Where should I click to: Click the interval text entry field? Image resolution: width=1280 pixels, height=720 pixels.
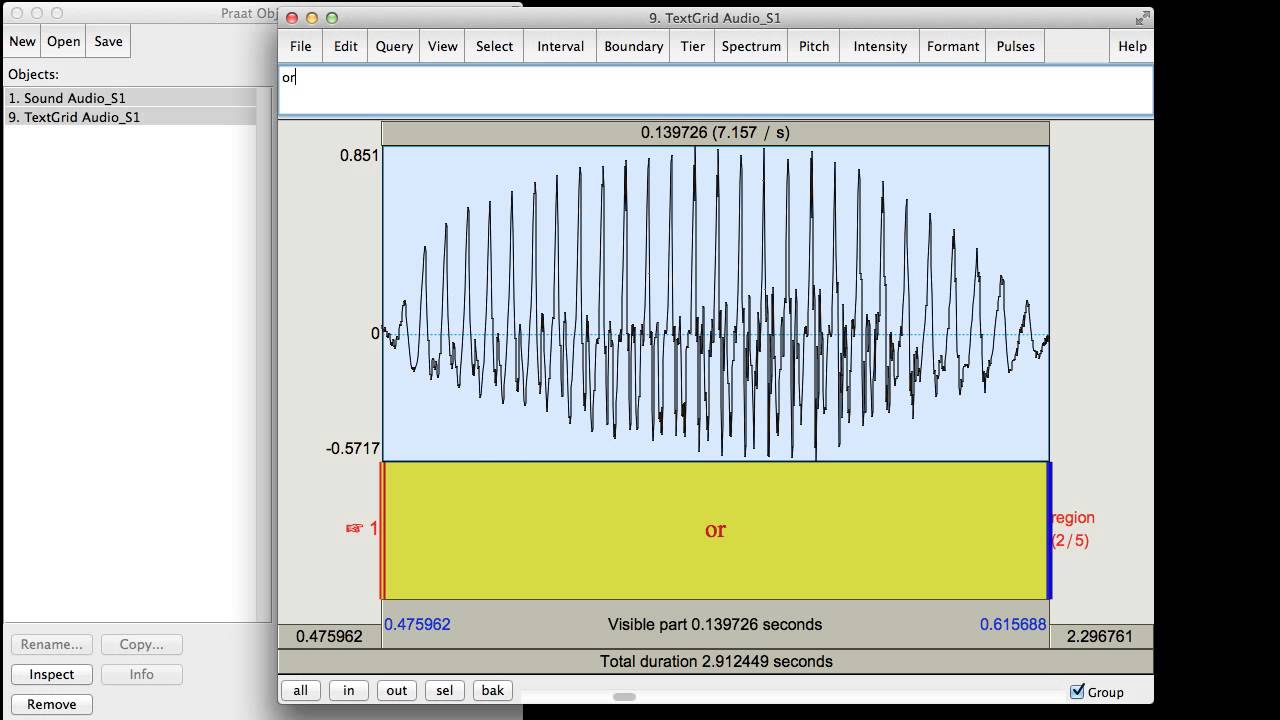(x=715, y=90)
